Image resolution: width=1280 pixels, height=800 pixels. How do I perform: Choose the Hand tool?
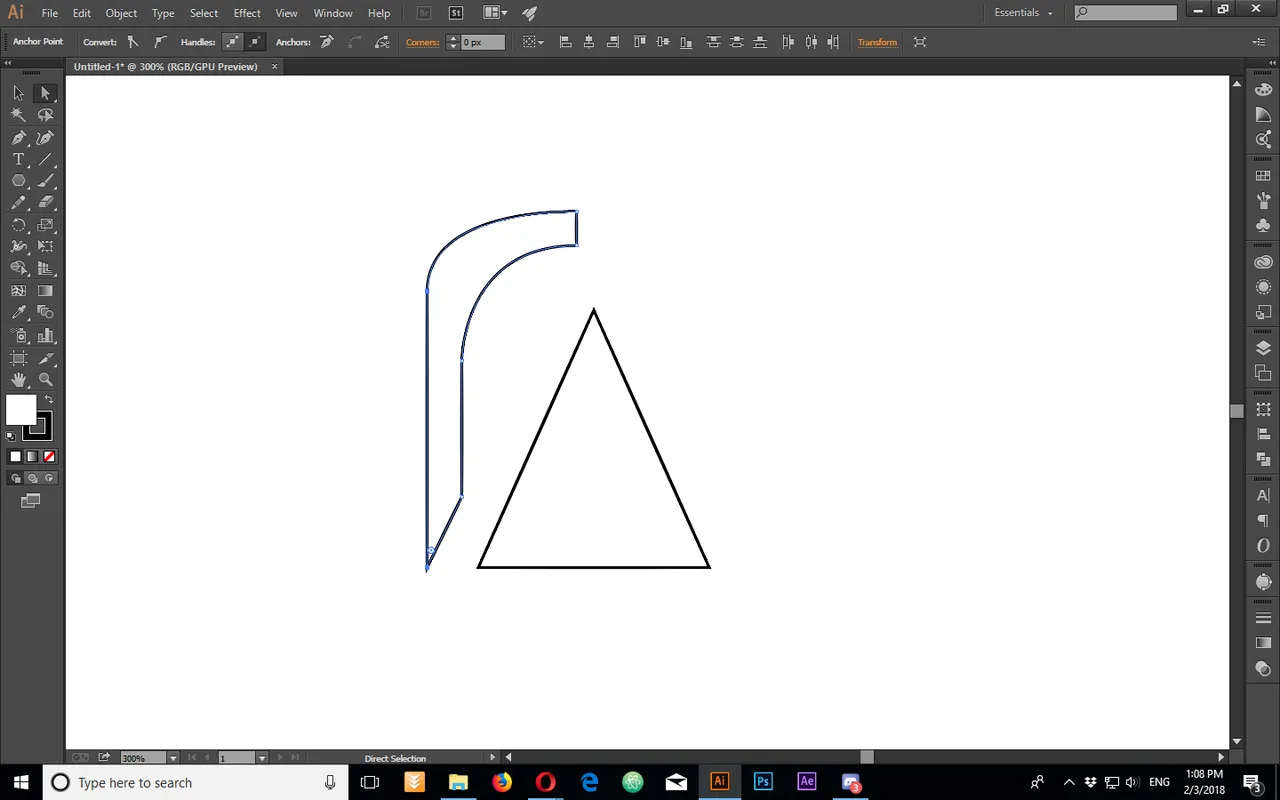click(x=18, y=380)
